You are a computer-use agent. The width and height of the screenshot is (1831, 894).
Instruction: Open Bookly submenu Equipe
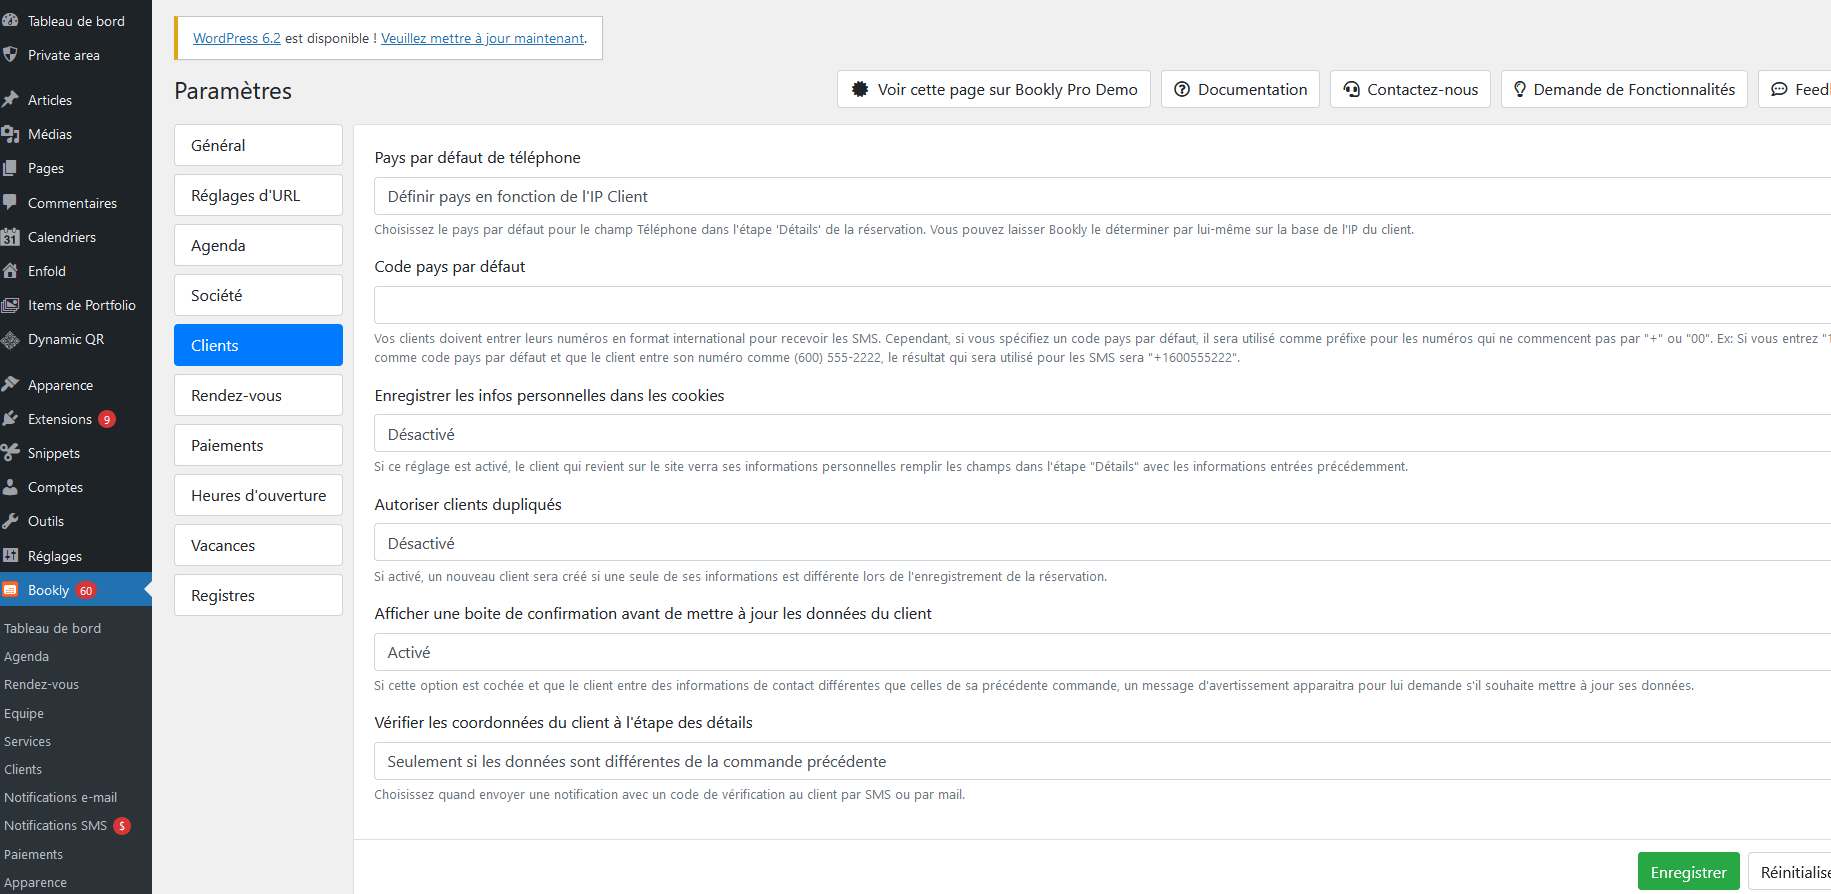pyautogui.click(x=24, y=713)
